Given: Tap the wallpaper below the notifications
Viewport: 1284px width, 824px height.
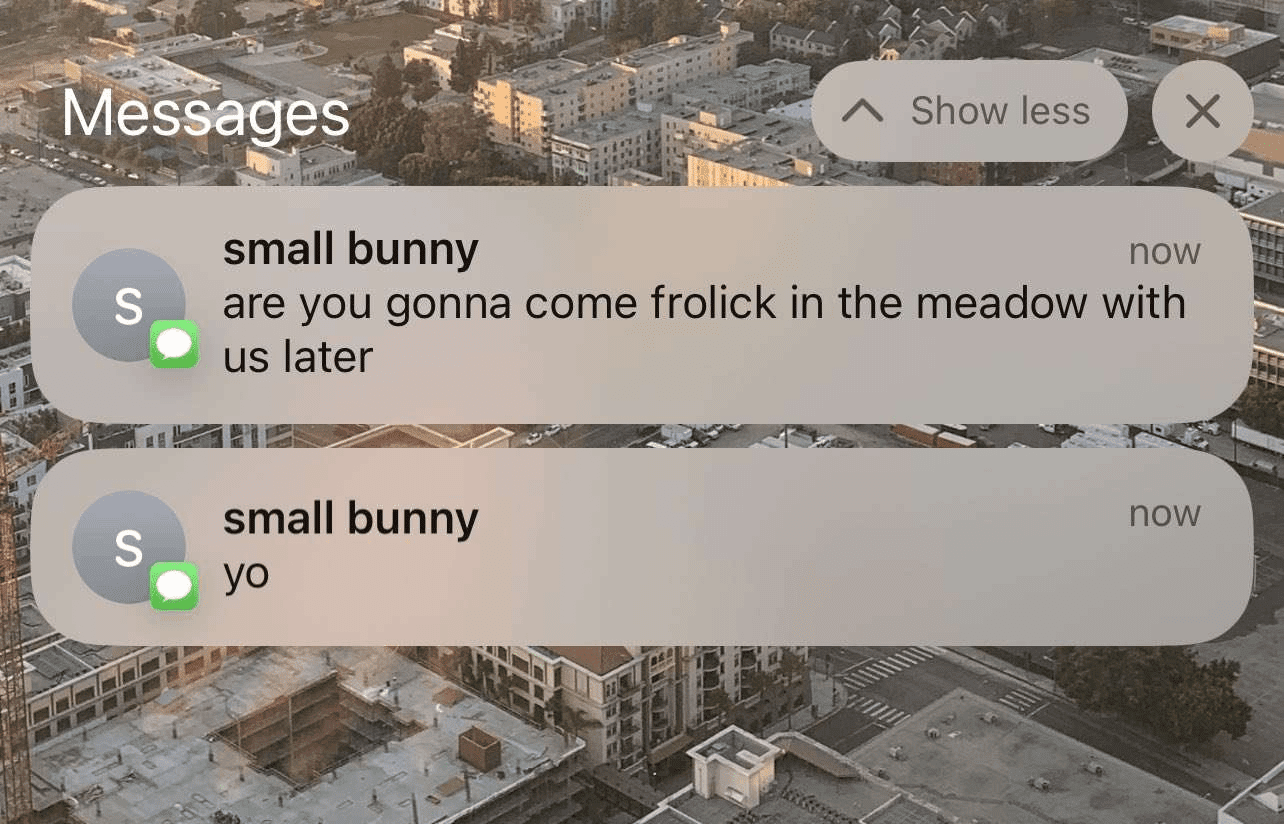Looking at the screenshot, I should [640, 740].
